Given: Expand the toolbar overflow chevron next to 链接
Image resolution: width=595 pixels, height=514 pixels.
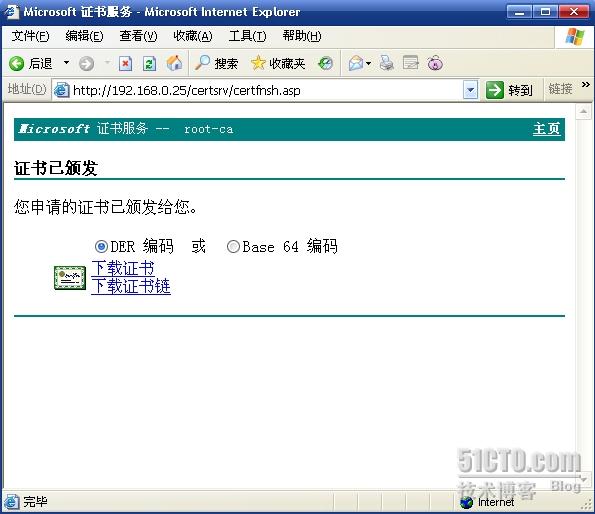Looking at the screenshot, I should tap(586, 84).
